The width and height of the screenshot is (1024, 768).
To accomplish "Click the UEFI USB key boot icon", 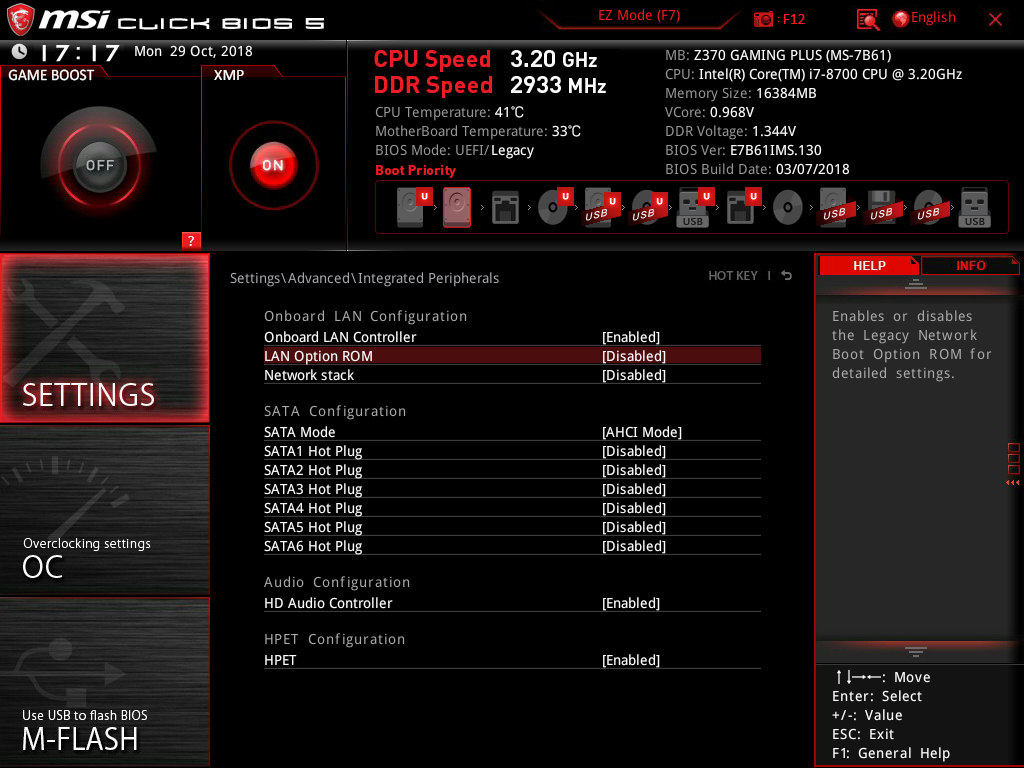I will [695, 208].
